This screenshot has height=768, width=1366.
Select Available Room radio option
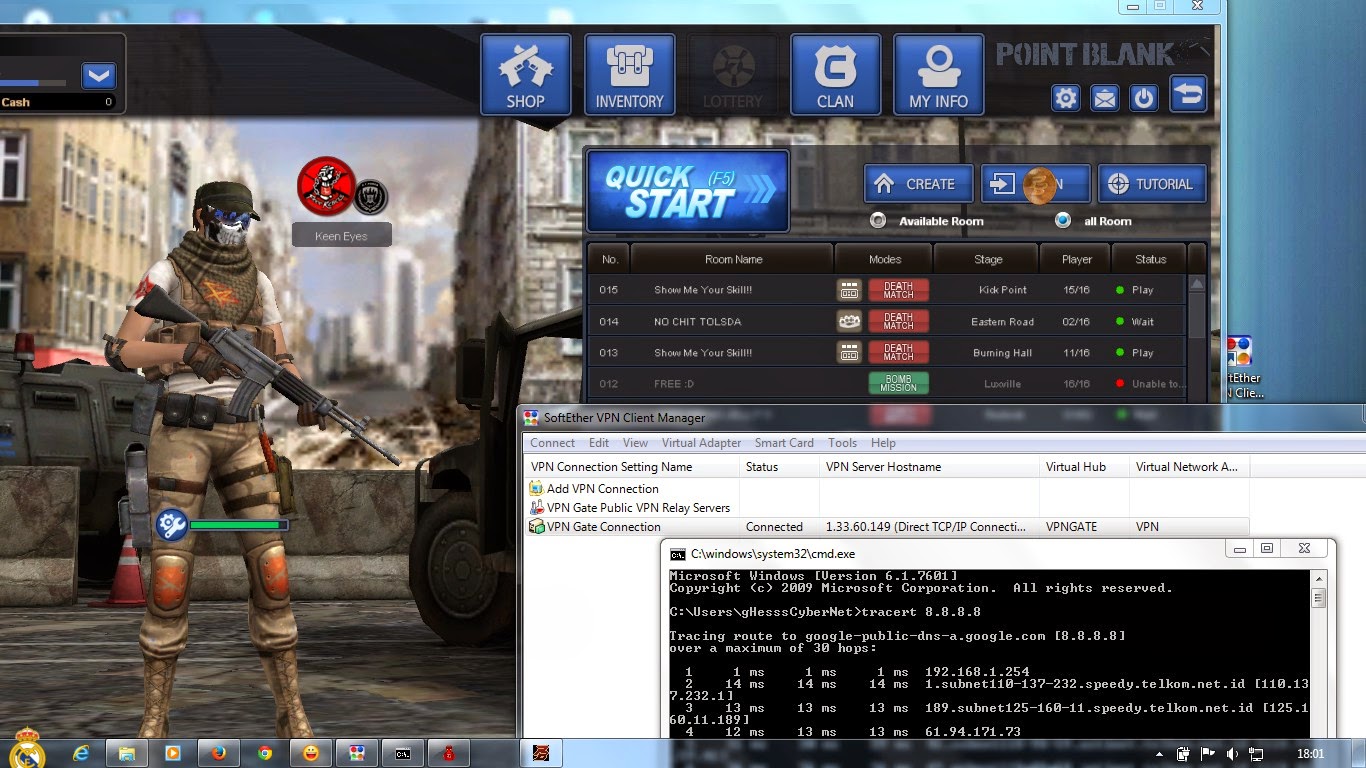(878, 220)
